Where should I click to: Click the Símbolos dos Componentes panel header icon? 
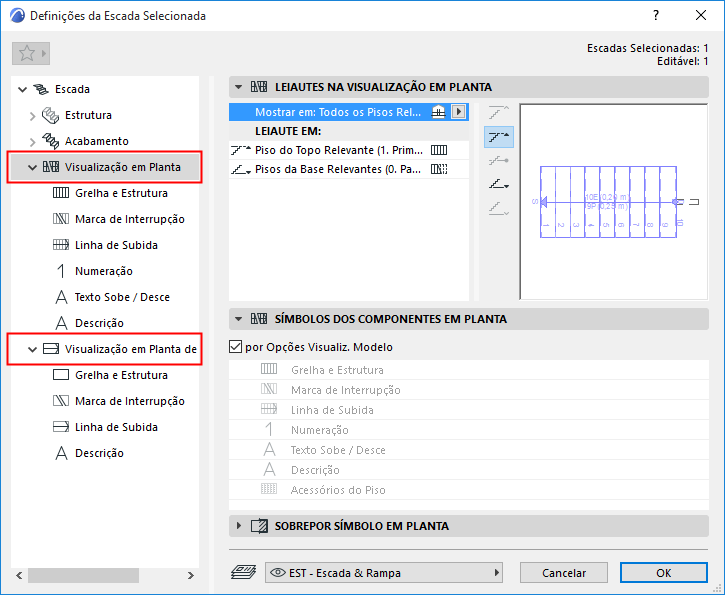pos(259,319)
